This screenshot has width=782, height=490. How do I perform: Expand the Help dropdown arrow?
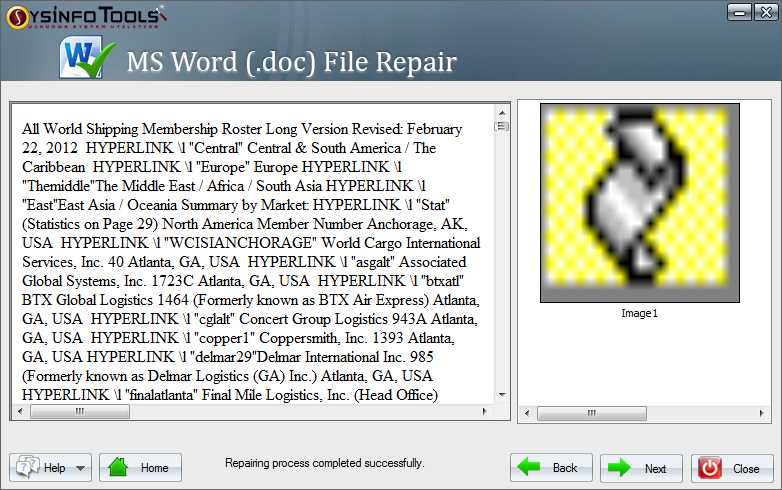click(x=81, y=469)
